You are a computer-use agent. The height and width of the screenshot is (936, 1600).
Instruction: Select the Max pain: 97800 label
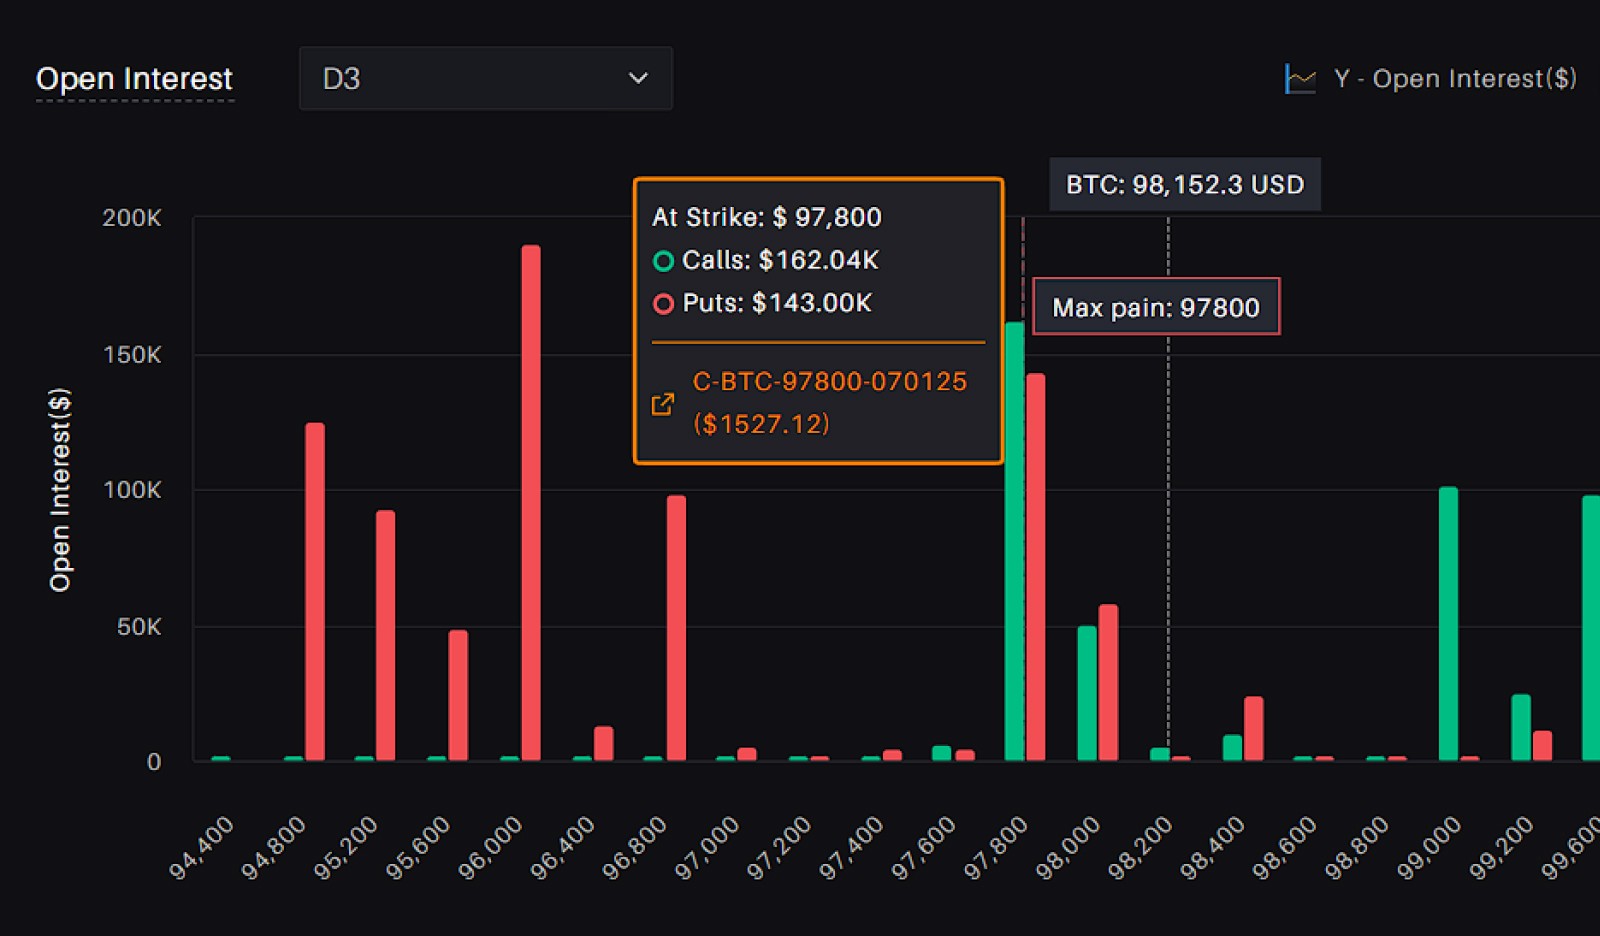click(1156, 307)
